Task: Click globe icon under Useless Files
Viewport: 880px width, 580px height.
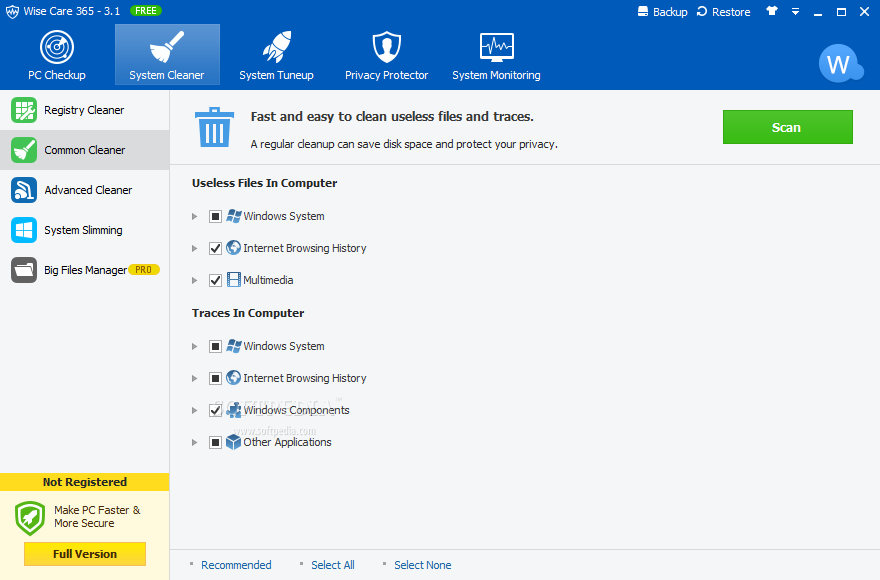Action: tap(233, 248)
